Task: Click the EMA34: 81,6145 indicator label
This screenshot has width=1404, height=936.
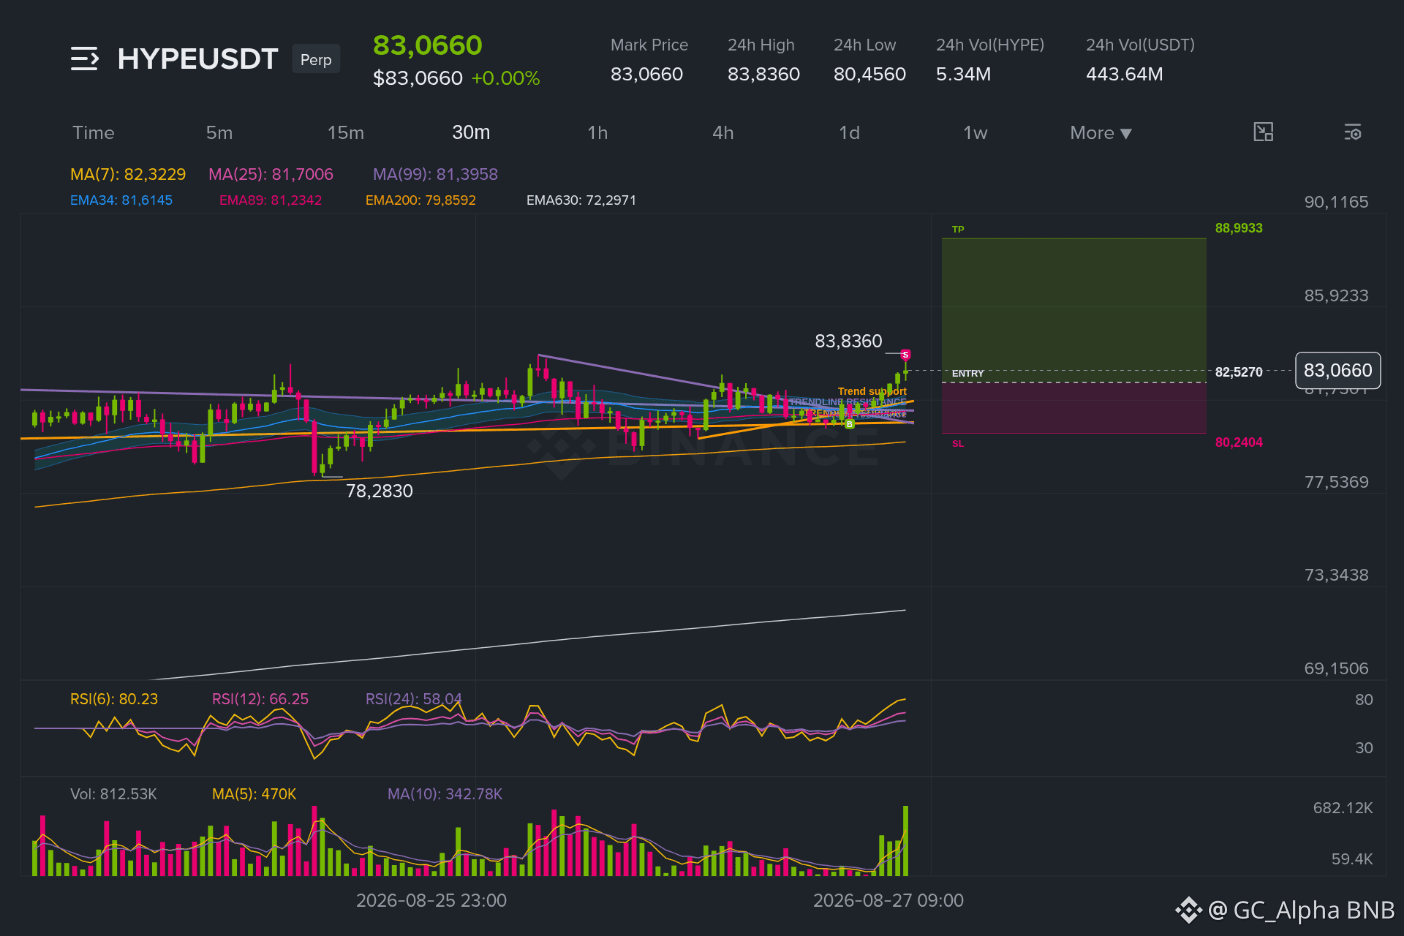Action: point(121,200)
